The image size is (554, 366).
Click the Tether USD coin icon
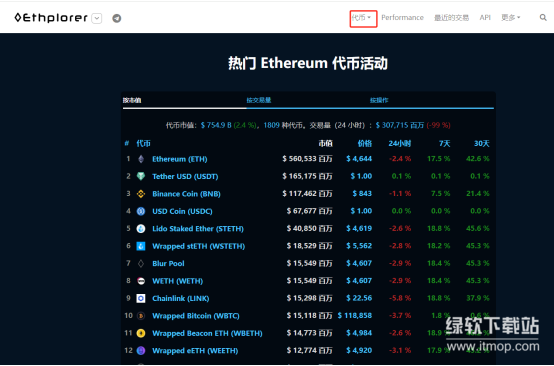pos(141,176)
